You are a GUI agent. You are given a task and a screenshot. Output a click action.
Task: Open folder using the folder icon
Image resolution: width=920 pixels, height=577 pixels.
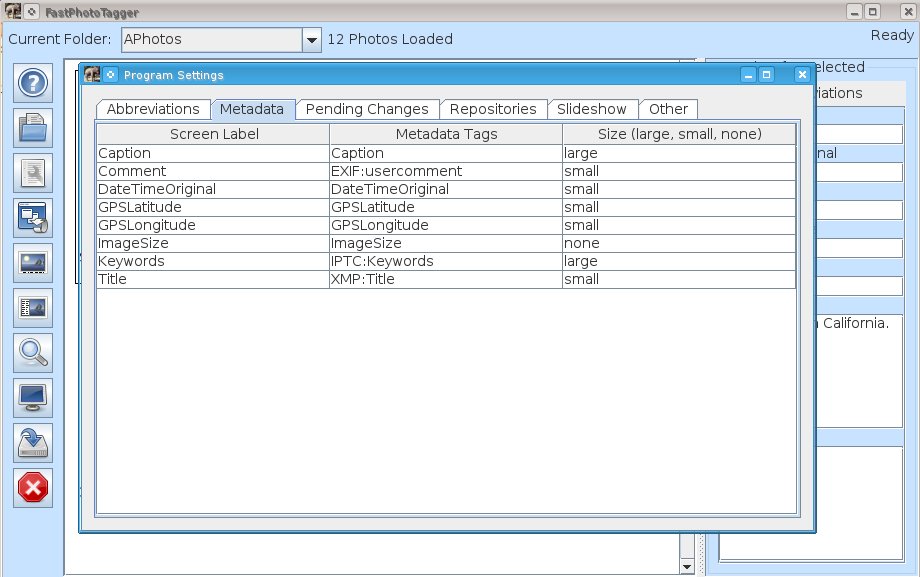pos(34,128)
